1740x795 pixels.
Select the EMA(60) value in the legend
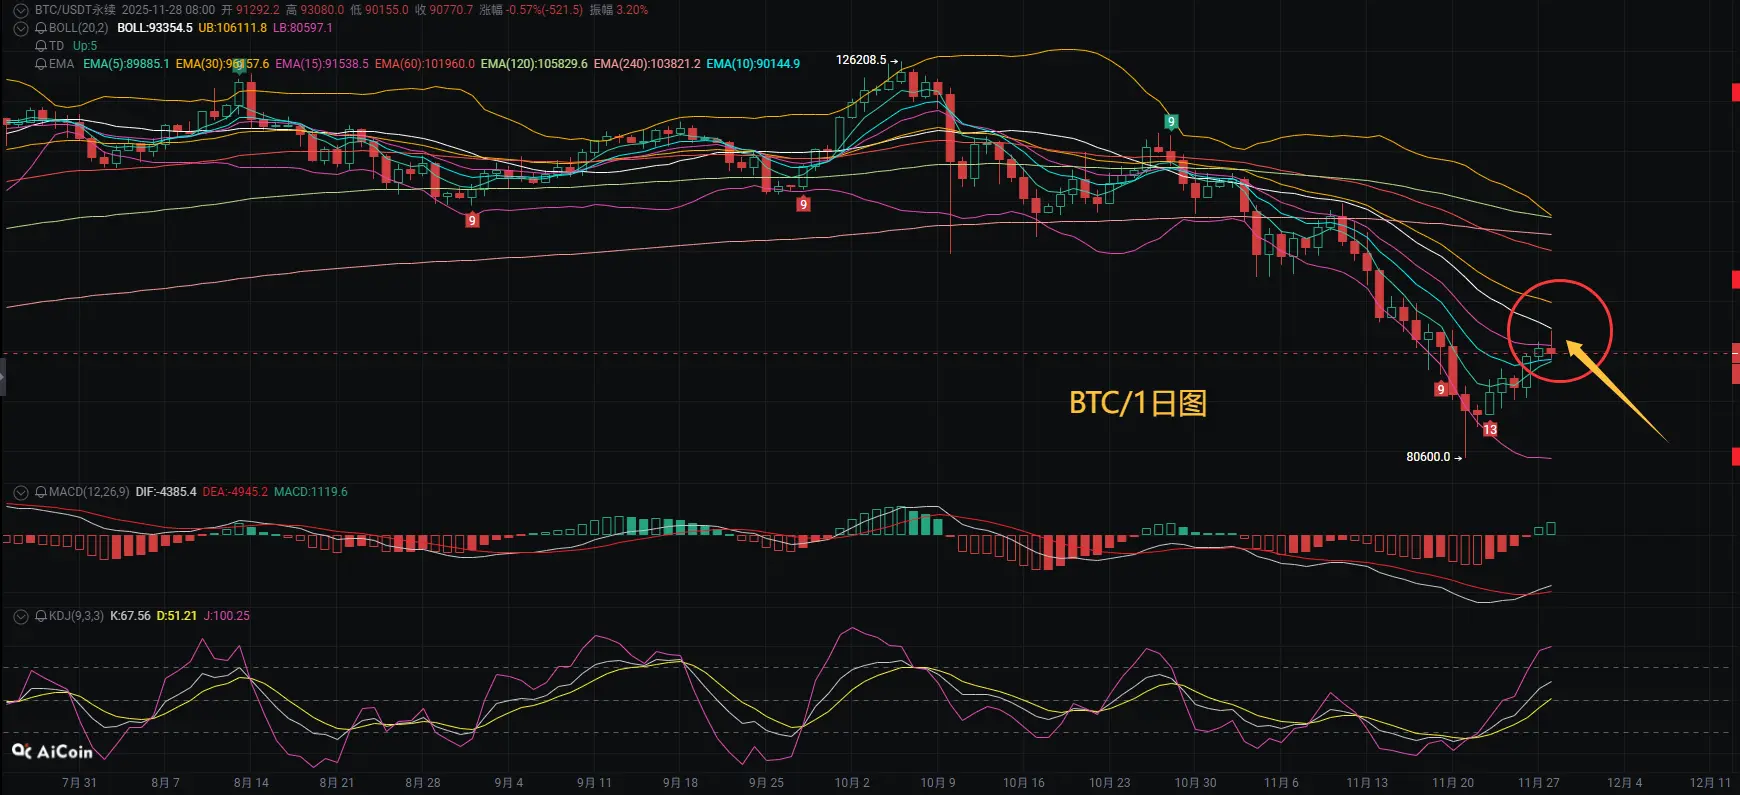425,64
